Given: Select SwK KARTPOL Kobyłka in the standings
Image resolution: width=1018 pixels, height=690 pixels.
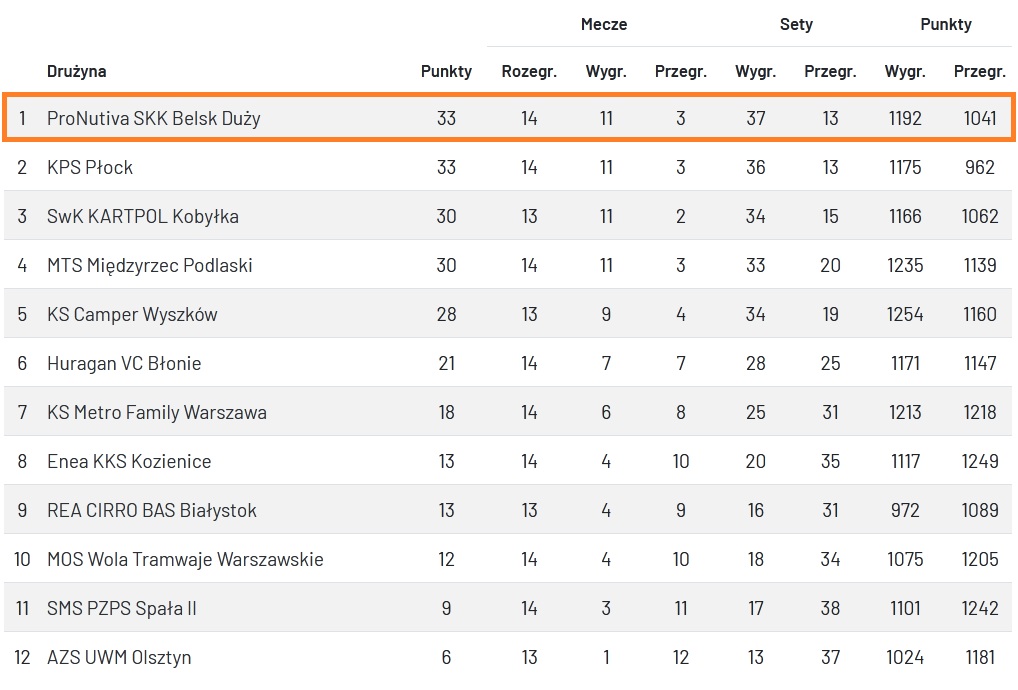Looking at the screenshot, I should point(143,216).
